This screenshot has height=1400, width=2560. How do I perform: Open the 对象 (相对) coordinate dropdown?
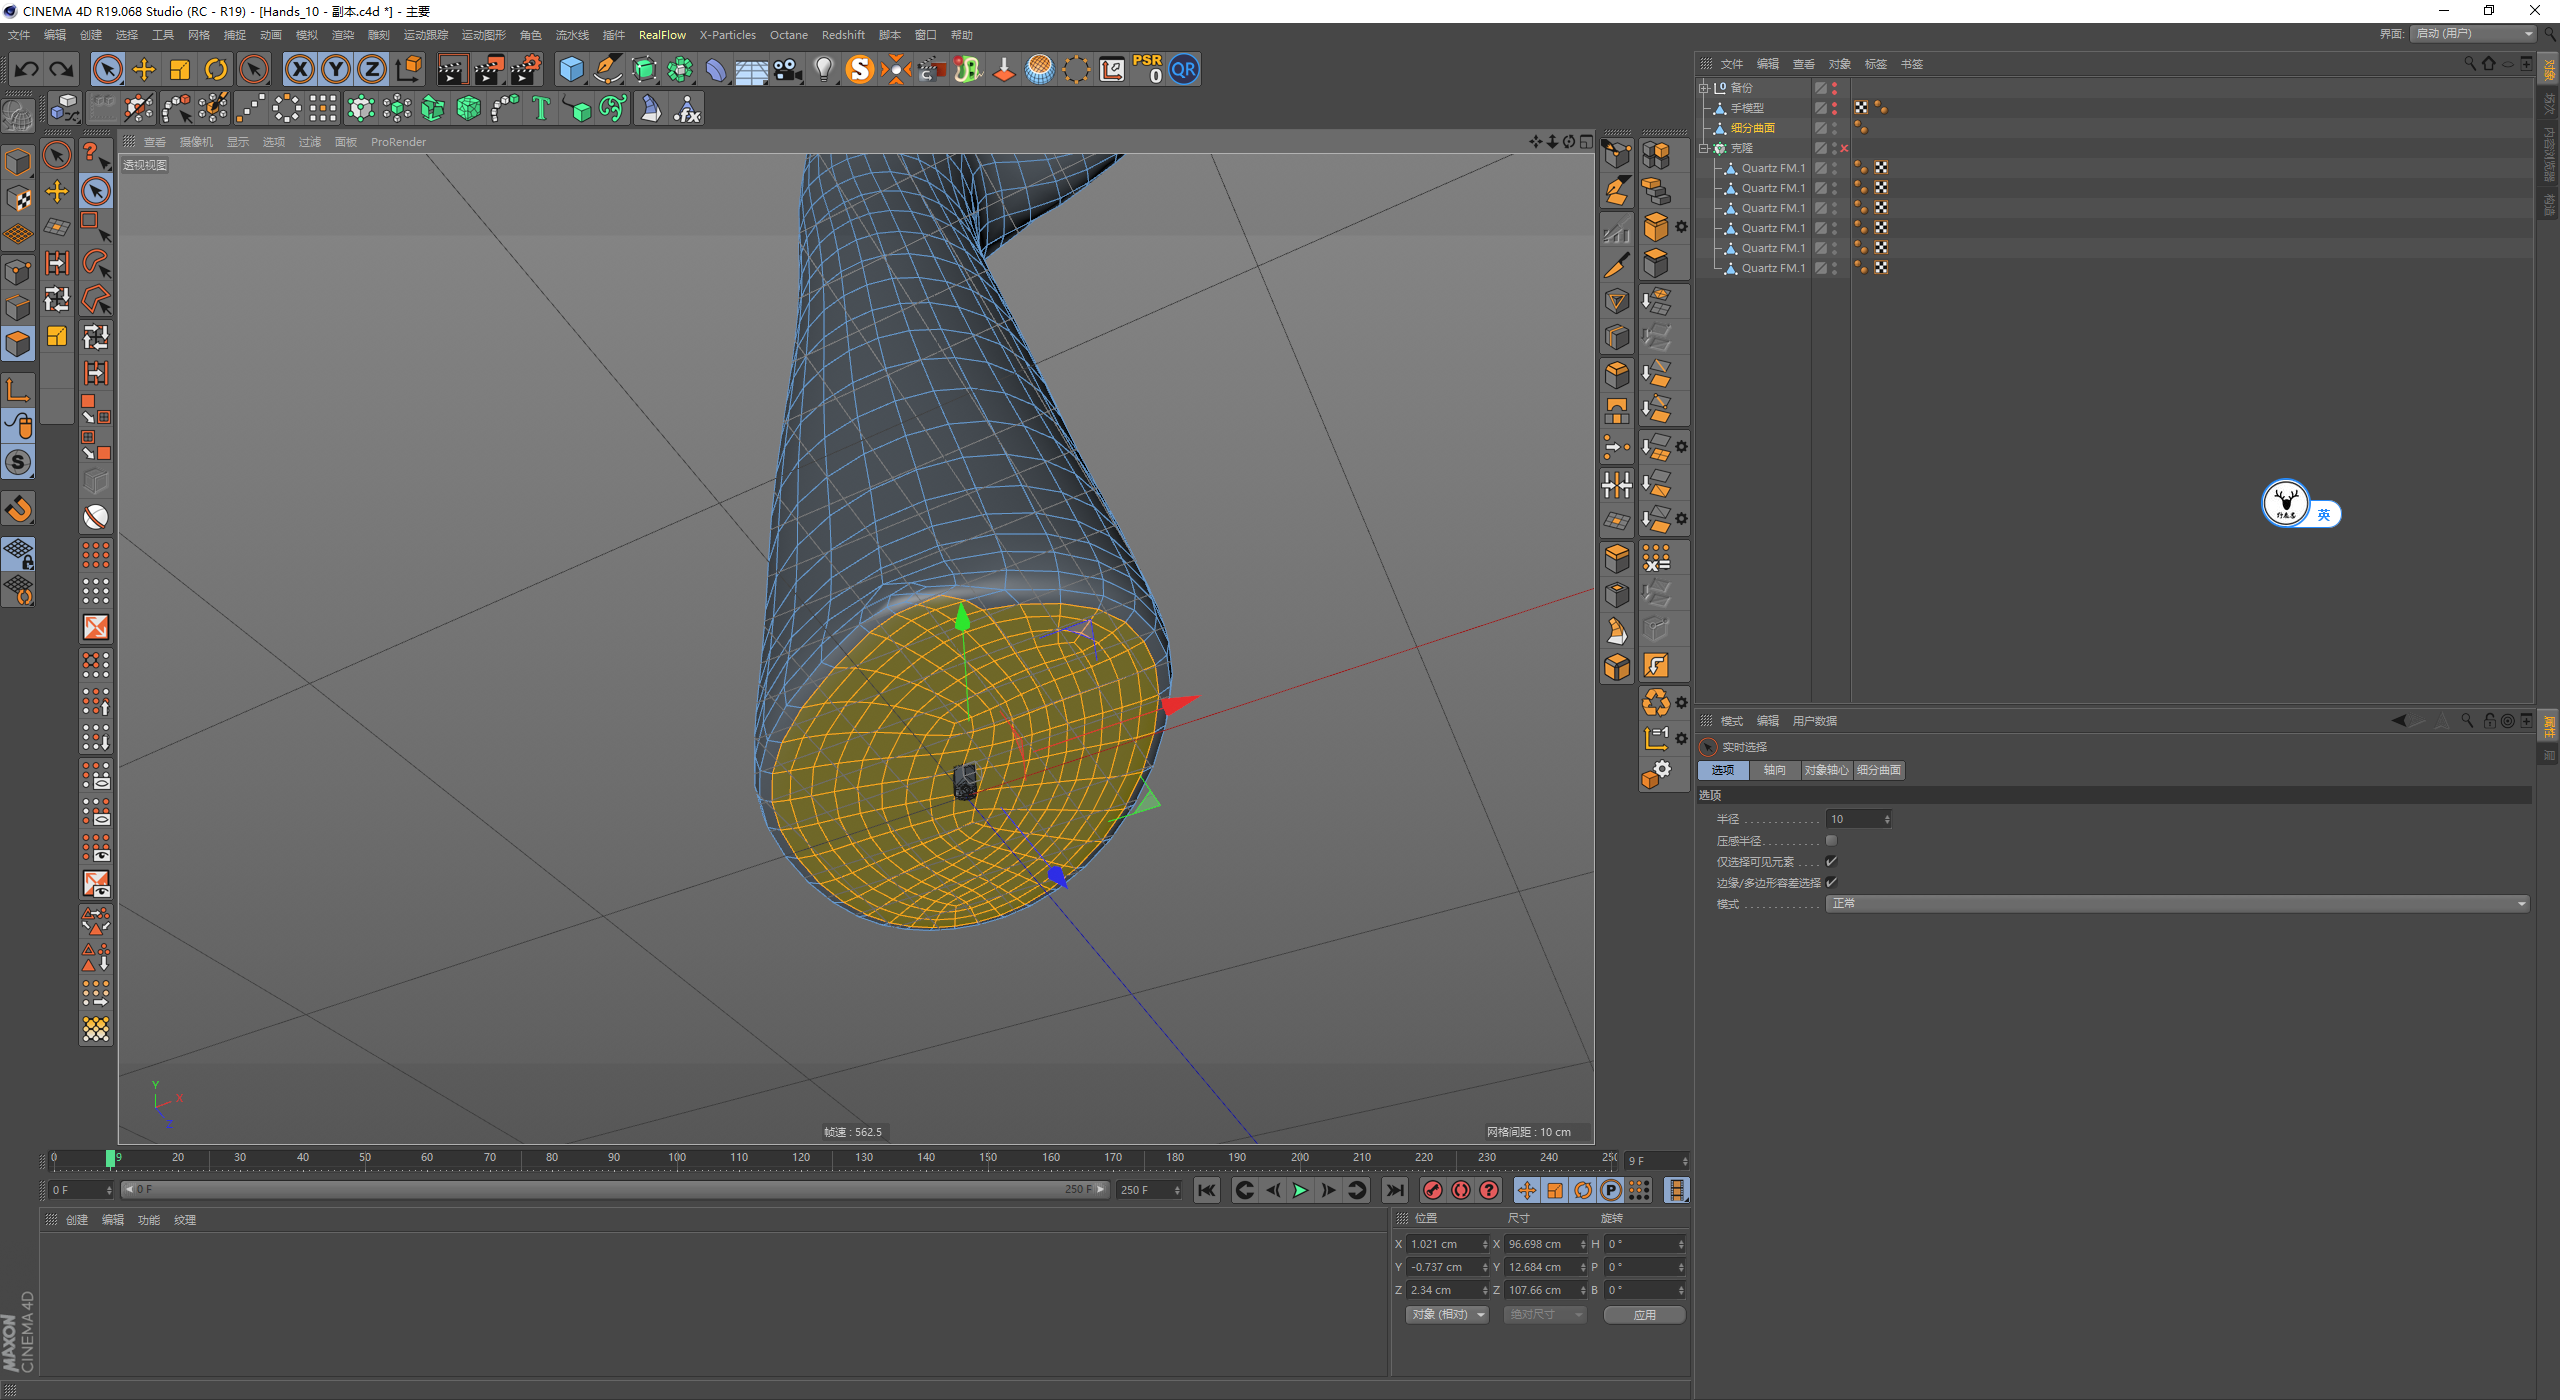(x=1447, y=1314)
